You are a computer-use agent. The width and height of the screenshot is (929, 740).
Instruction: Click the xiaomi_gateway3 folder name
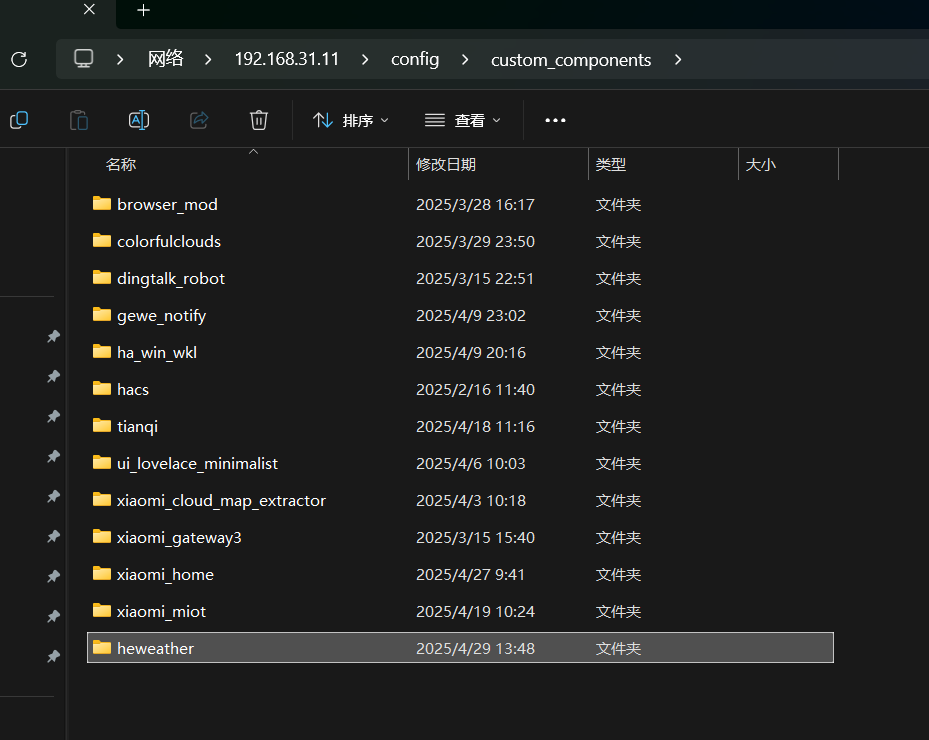coord(179,538)
